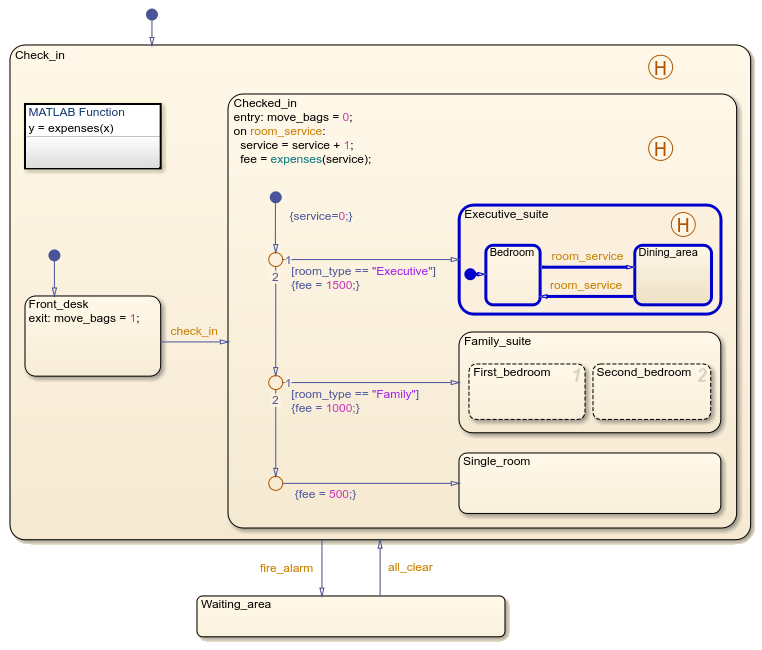762x650 pixels.
Task: Select the connective junction before the Family condition
Action: click(x=276, y=383)
